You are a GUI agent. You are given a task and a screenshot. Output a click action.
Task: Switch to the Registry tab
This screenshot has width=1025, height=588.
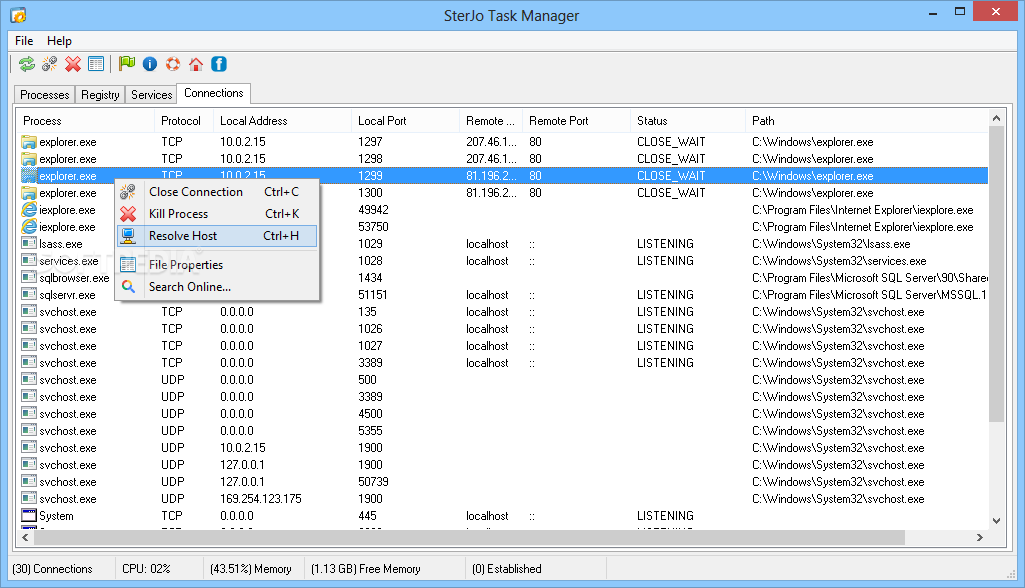click(100, 95)
